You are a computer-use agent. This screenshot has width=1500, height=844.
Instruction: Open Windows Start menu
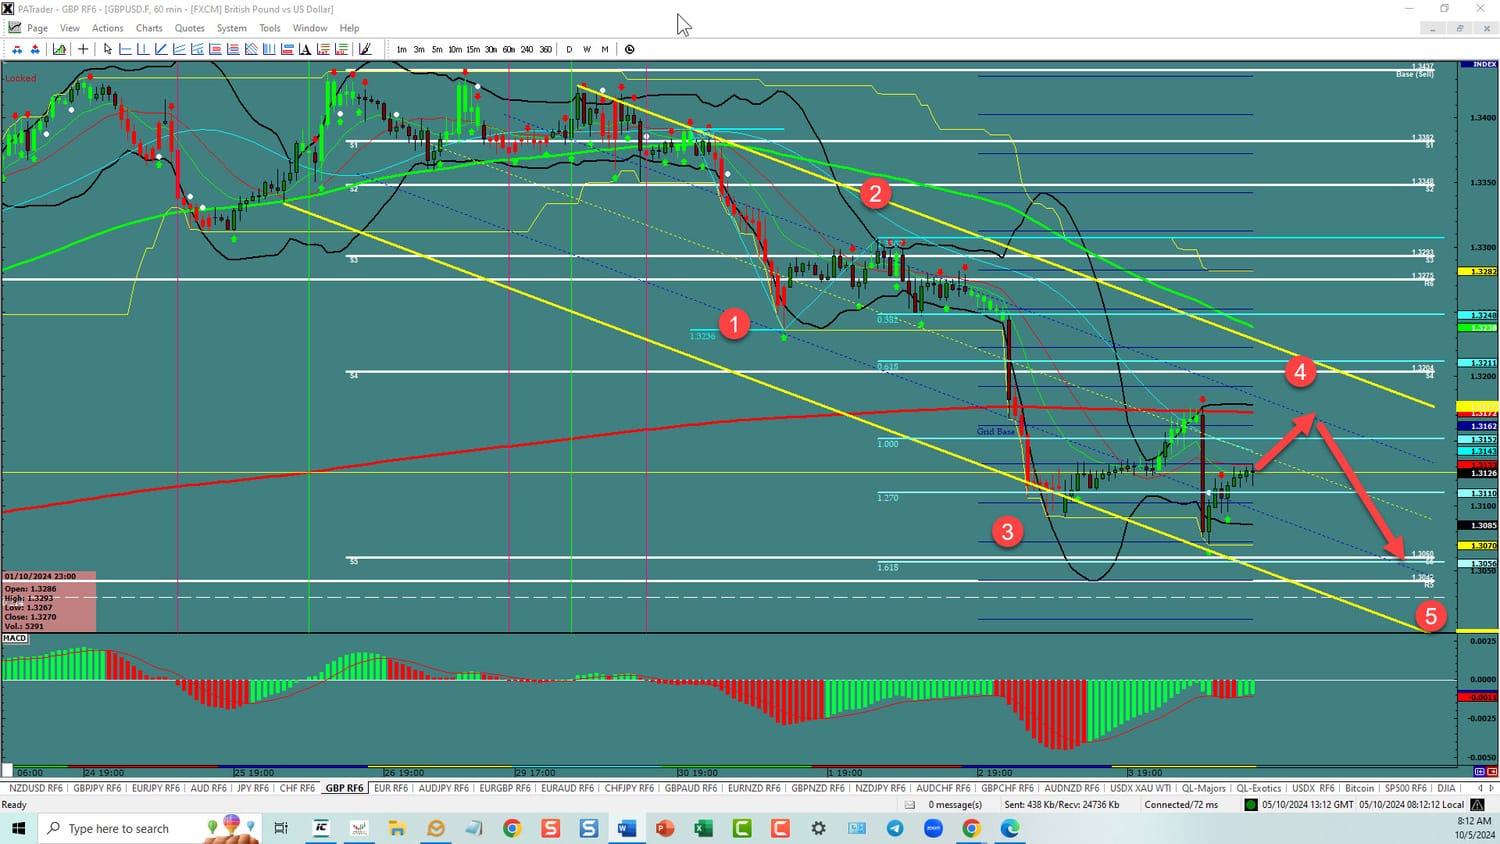point(18,828)
